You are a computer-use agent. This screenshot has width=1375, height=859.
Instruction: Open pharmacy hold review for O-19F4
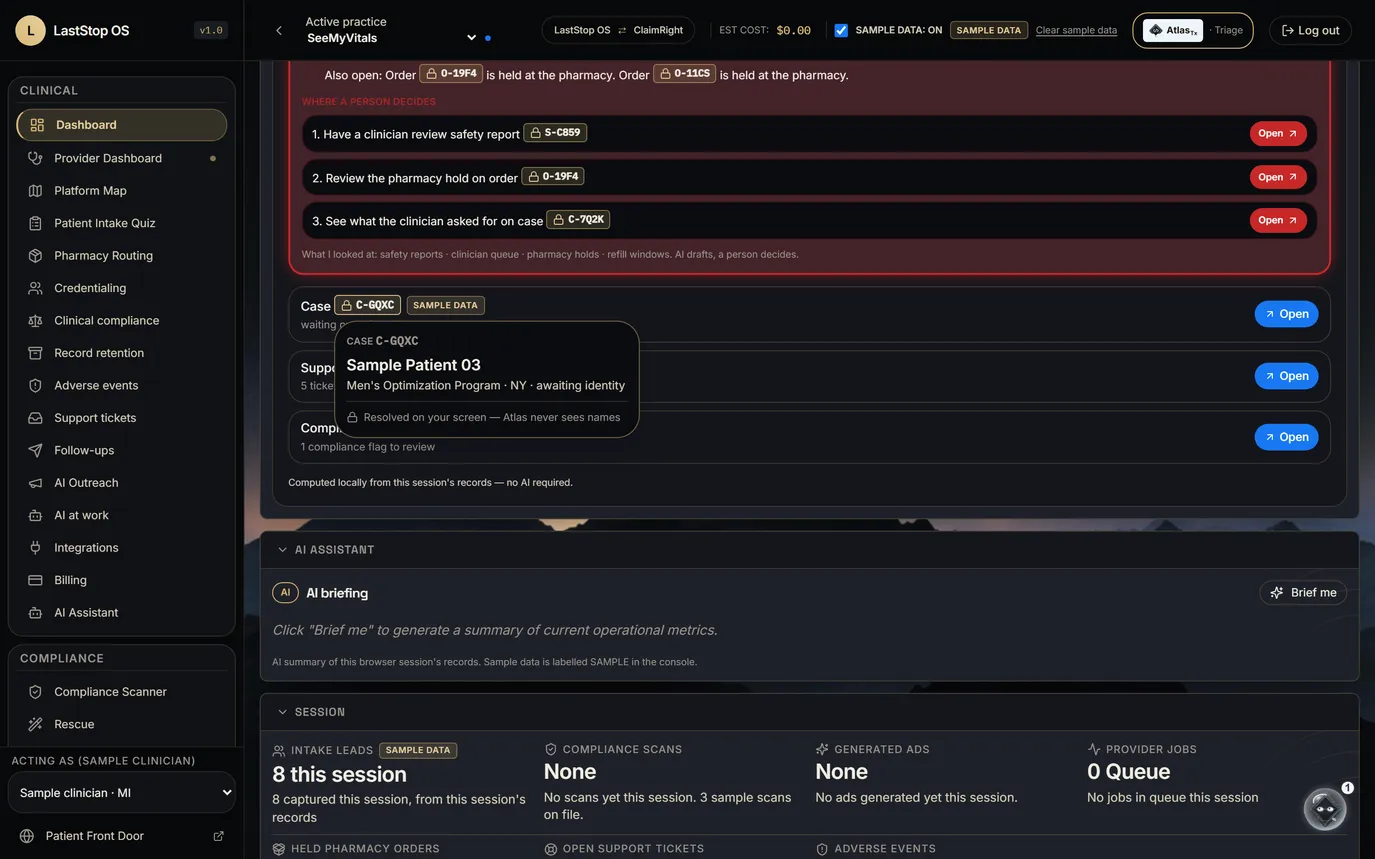(x=1278, y=177)
